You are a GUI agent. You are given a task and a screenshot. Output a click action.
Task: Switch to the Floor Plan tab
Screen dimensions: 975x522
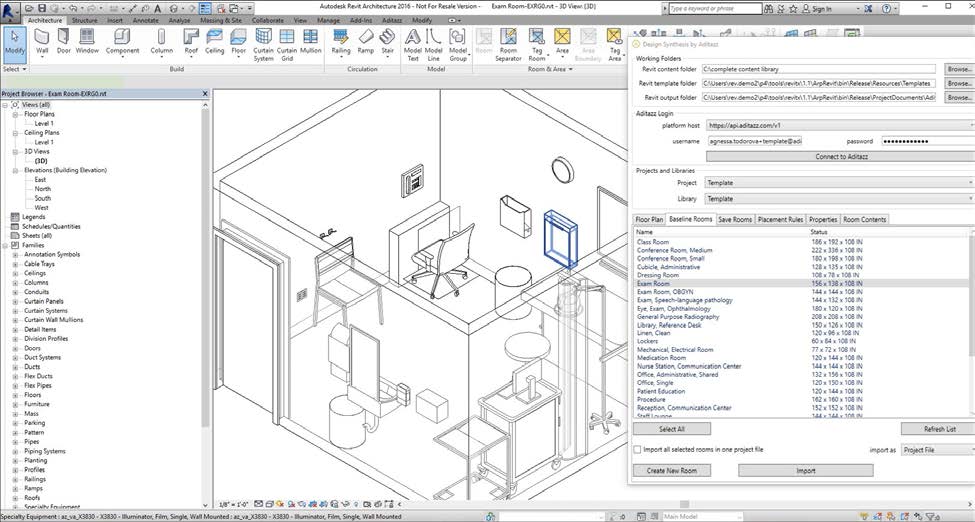click(x=649, y=220)
